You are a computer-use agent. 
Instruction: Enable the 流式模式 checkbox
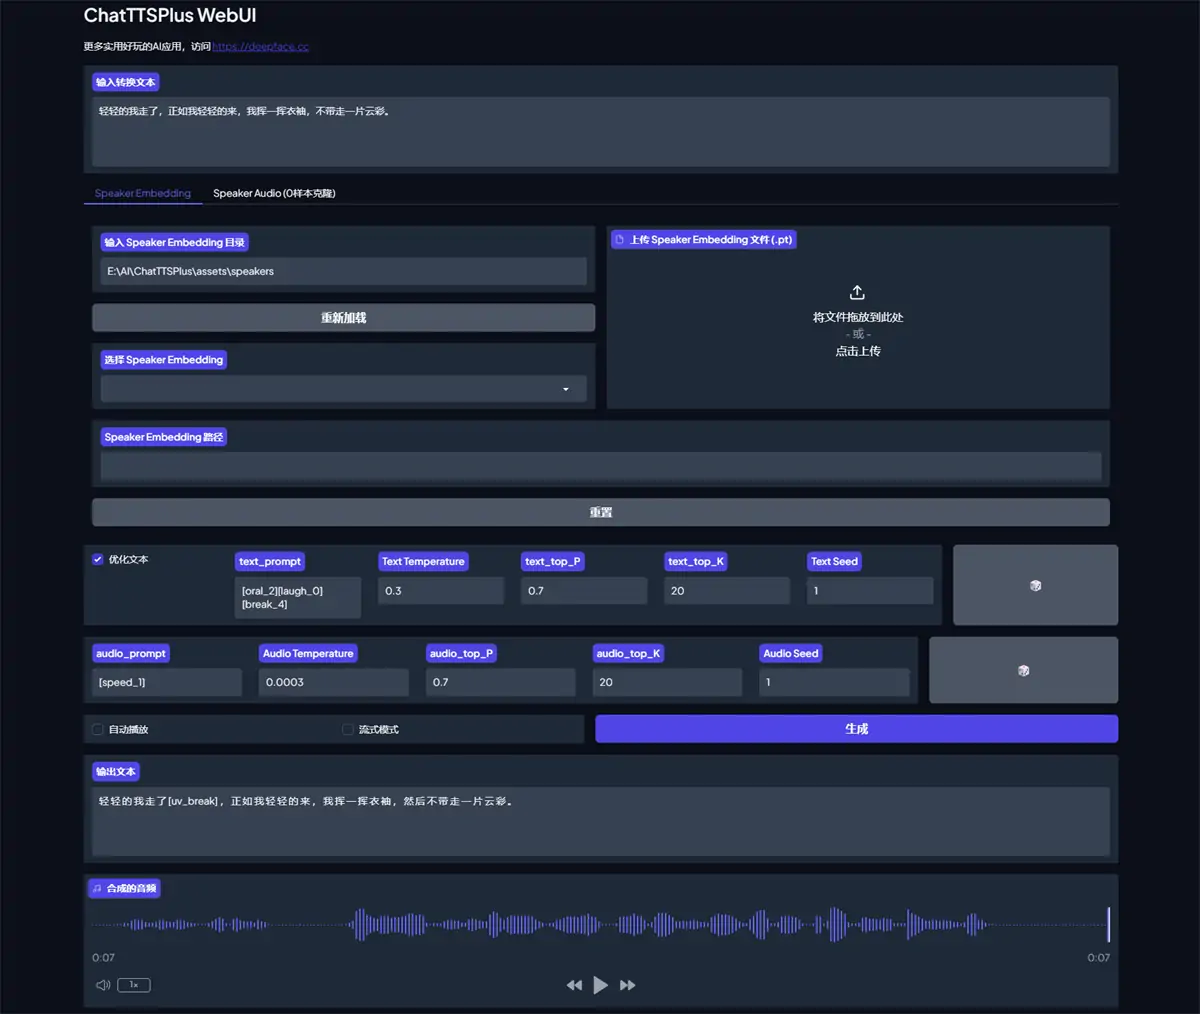[x=348, y=729]
